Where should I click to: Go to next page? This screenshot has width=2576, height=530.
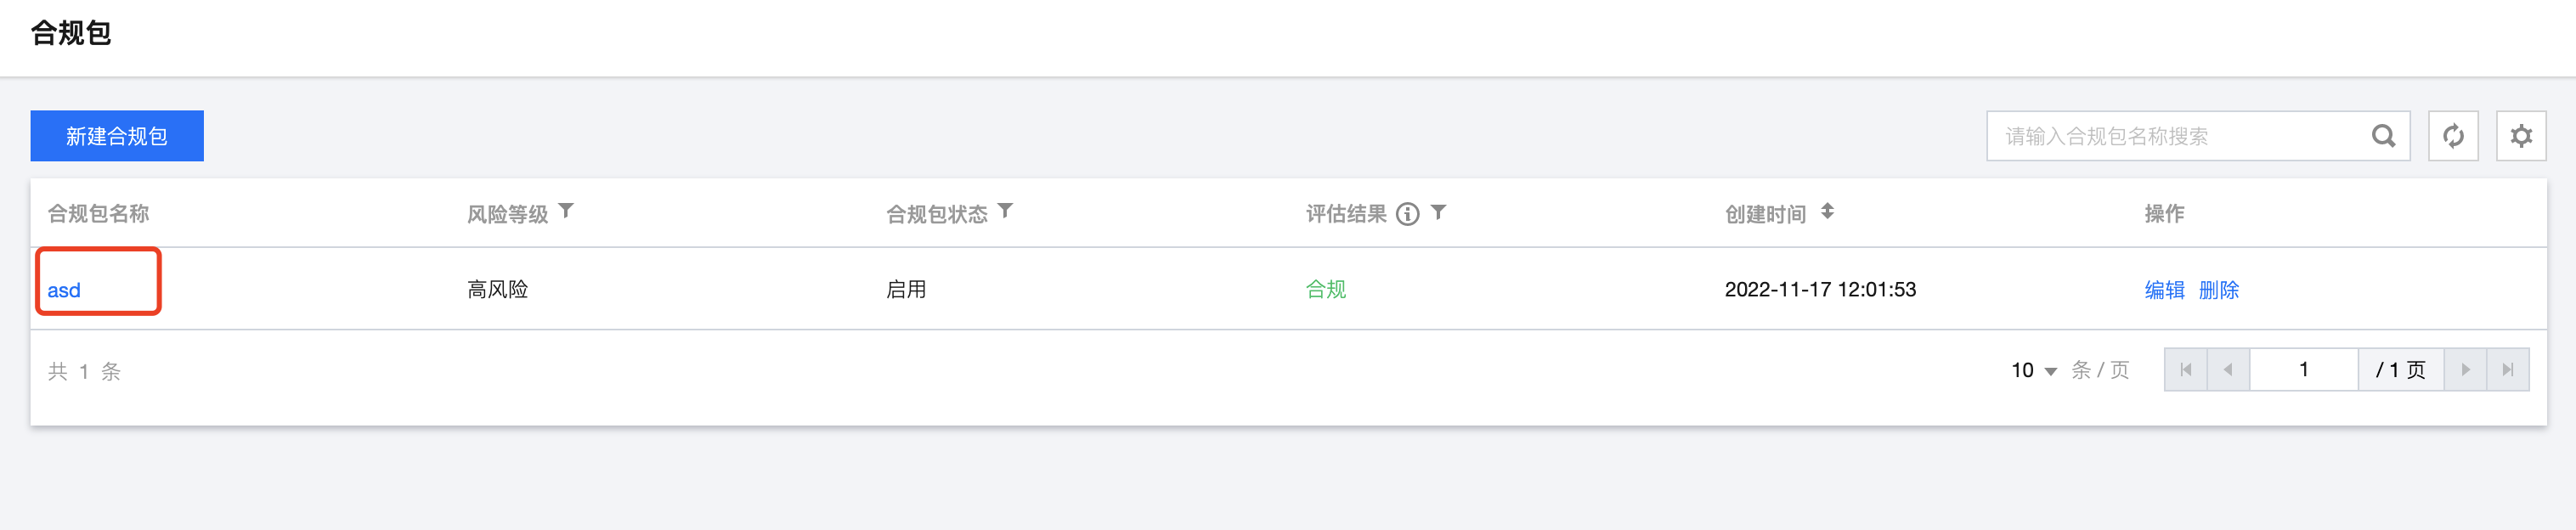[2465, 370]
